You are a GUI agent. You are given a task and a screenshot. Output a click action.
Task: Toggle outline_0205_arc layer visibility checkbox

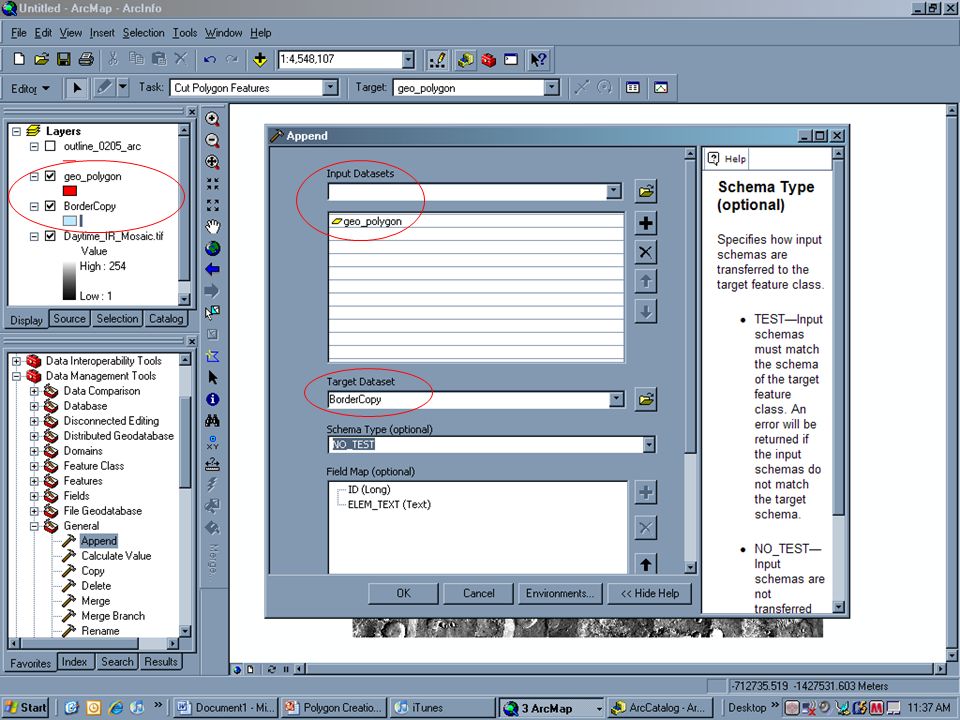[x=50, y=146]
